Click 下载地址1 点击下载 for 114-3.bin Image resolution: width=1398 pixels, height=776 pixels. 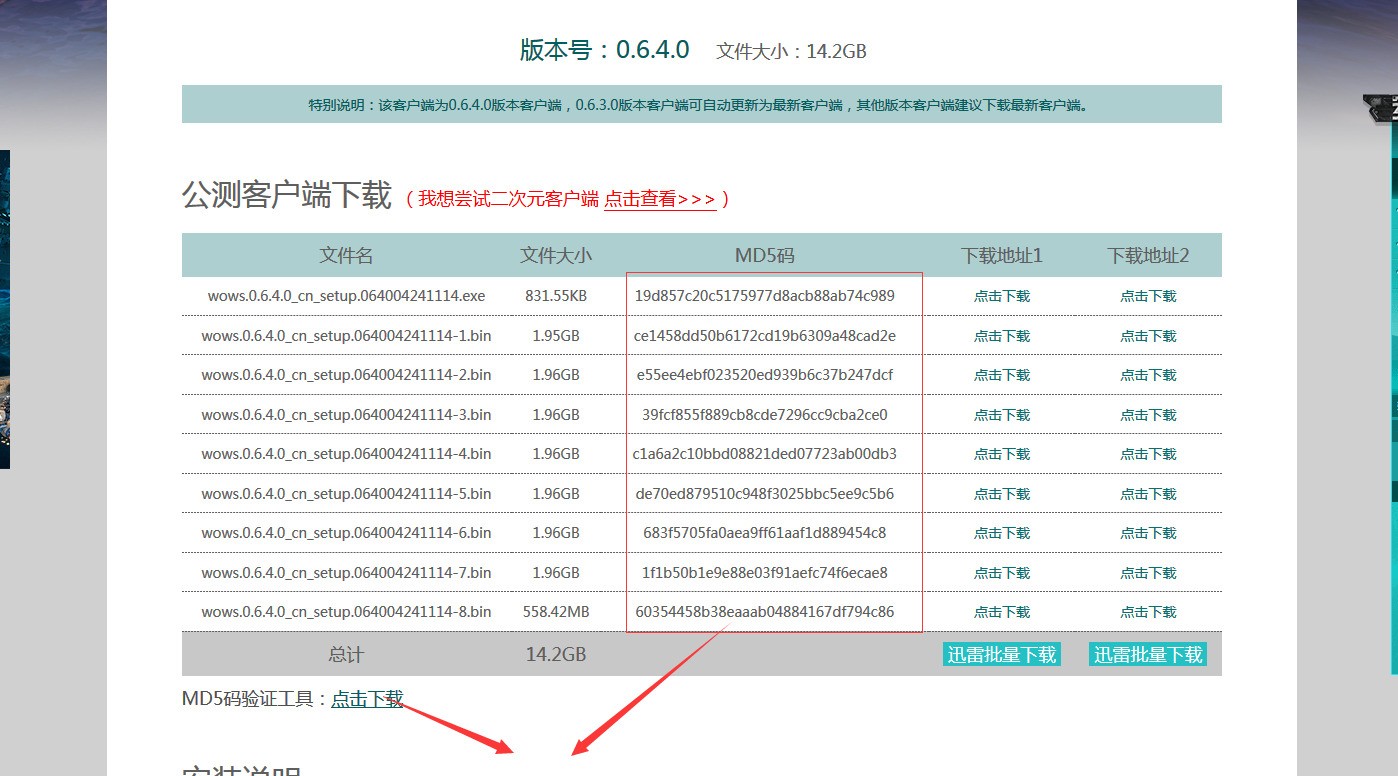tap(1002, 415)
